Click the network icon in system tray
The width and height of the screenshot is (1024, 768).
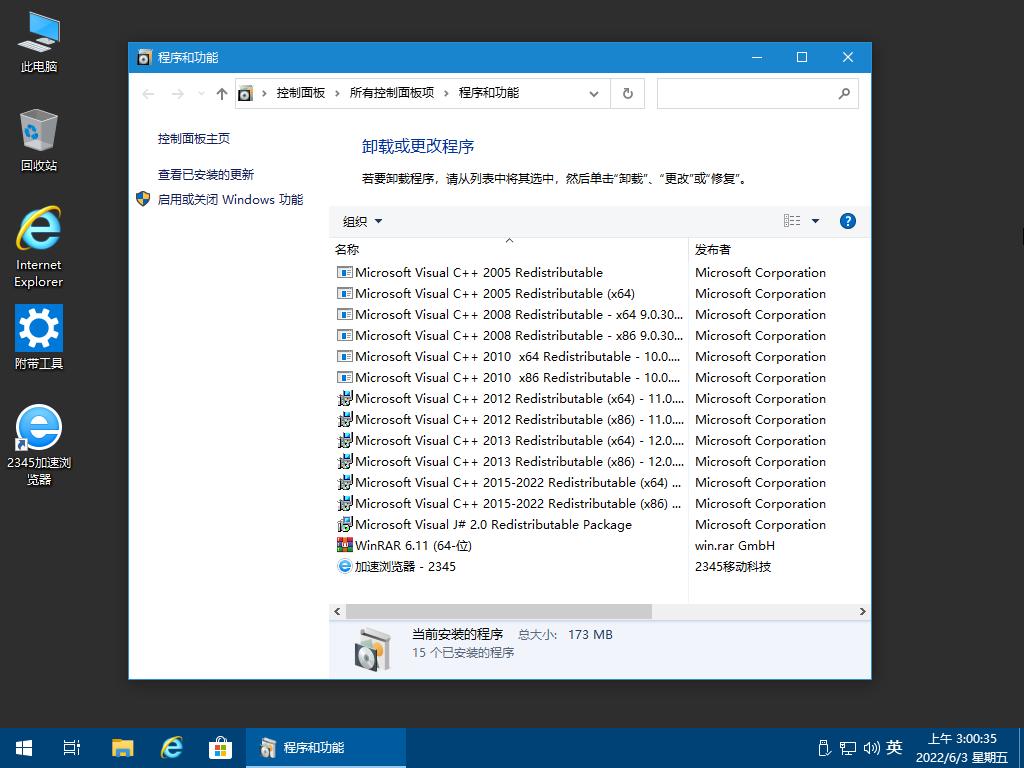848,748
